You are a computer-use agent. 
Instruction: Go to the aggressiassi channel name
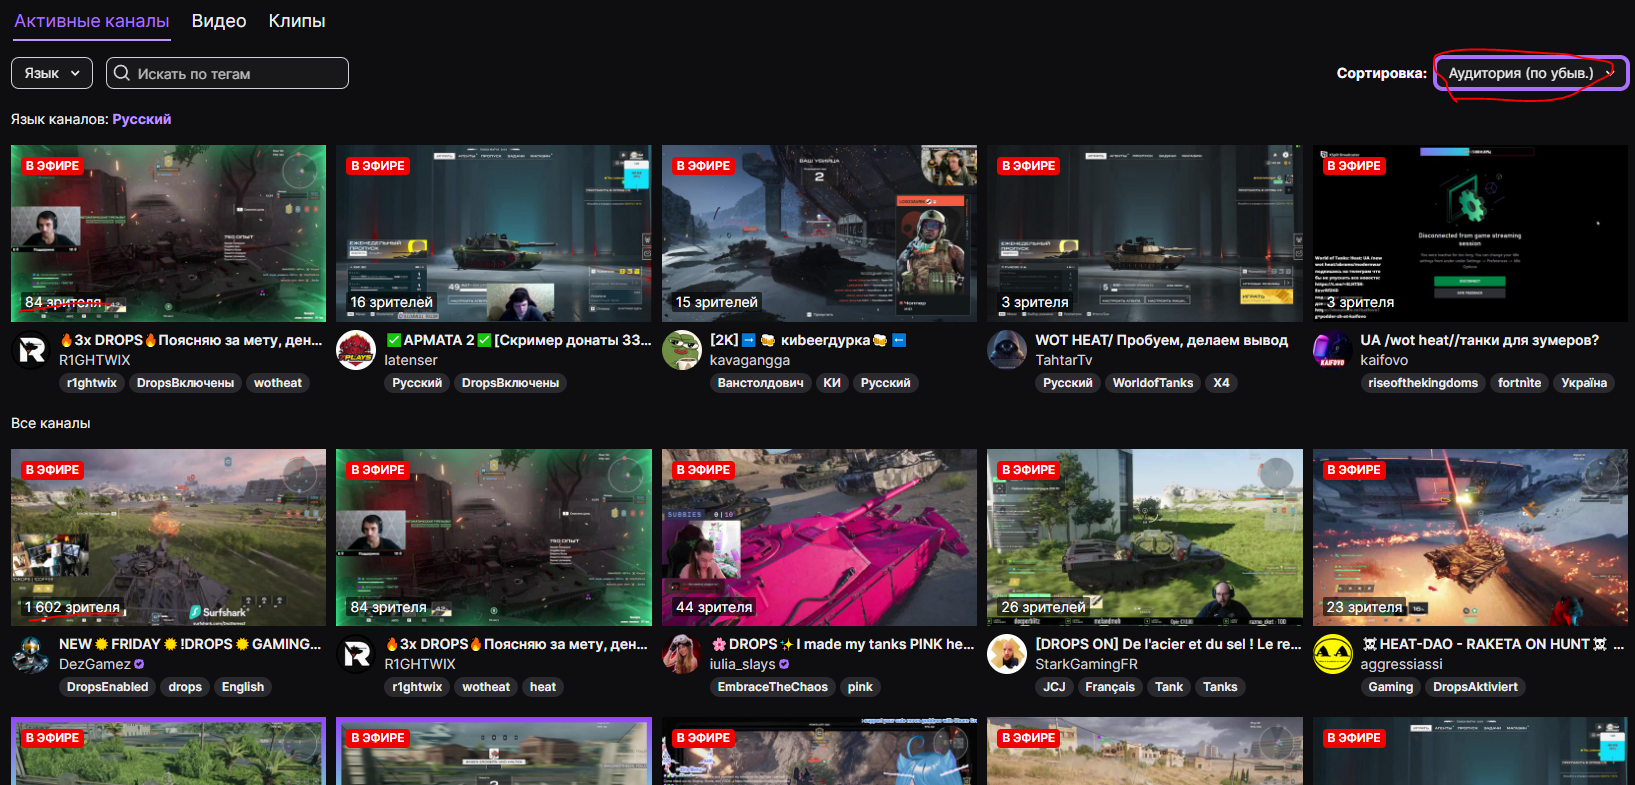[1401, 664]
